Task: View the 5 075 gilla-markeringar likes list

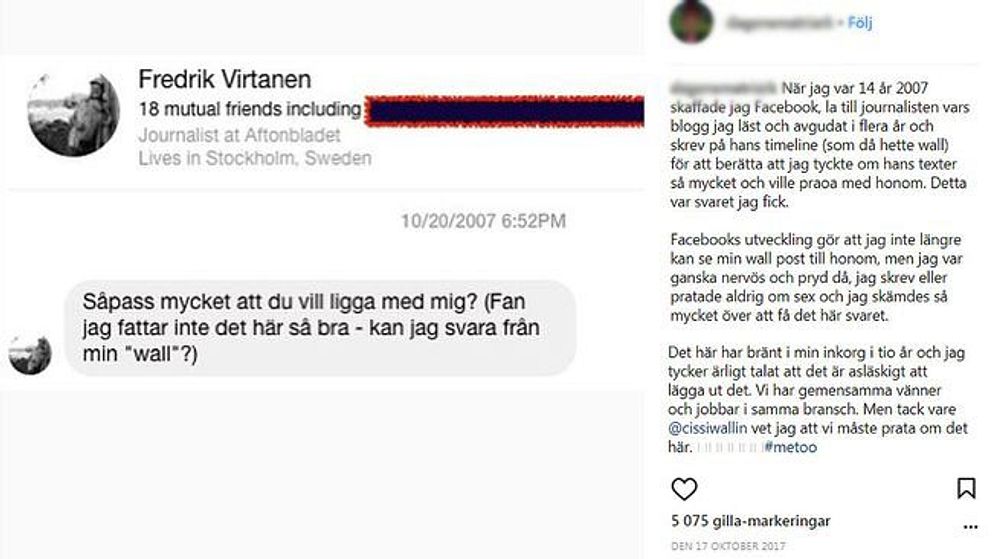Action: [x=750, y=521]
